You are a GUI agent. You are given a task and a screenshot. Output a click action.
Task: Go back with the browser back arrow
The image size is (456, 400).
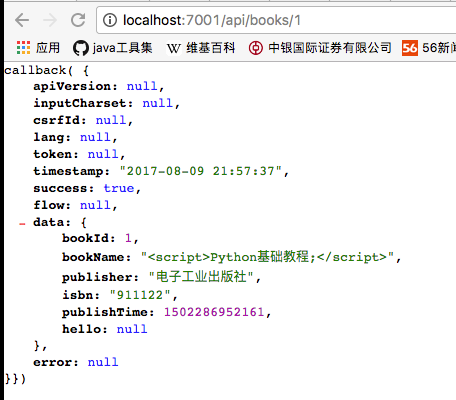point(22,20)
